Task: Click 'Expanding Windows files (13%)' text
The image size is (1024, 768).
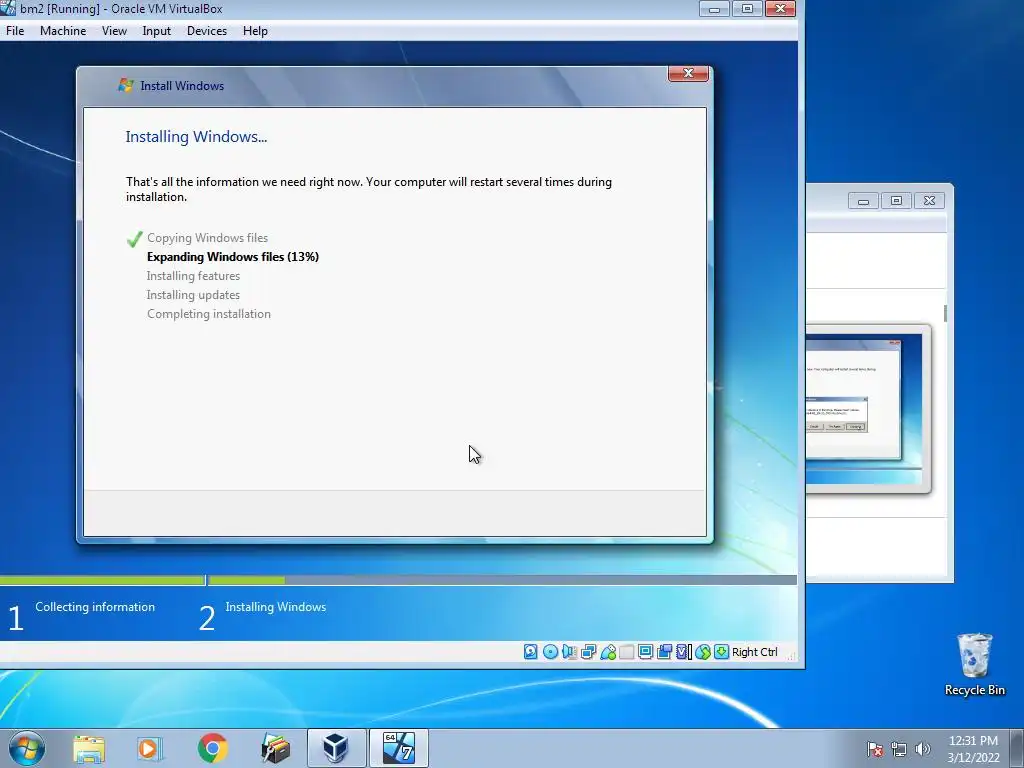Action: click(233, 257)
